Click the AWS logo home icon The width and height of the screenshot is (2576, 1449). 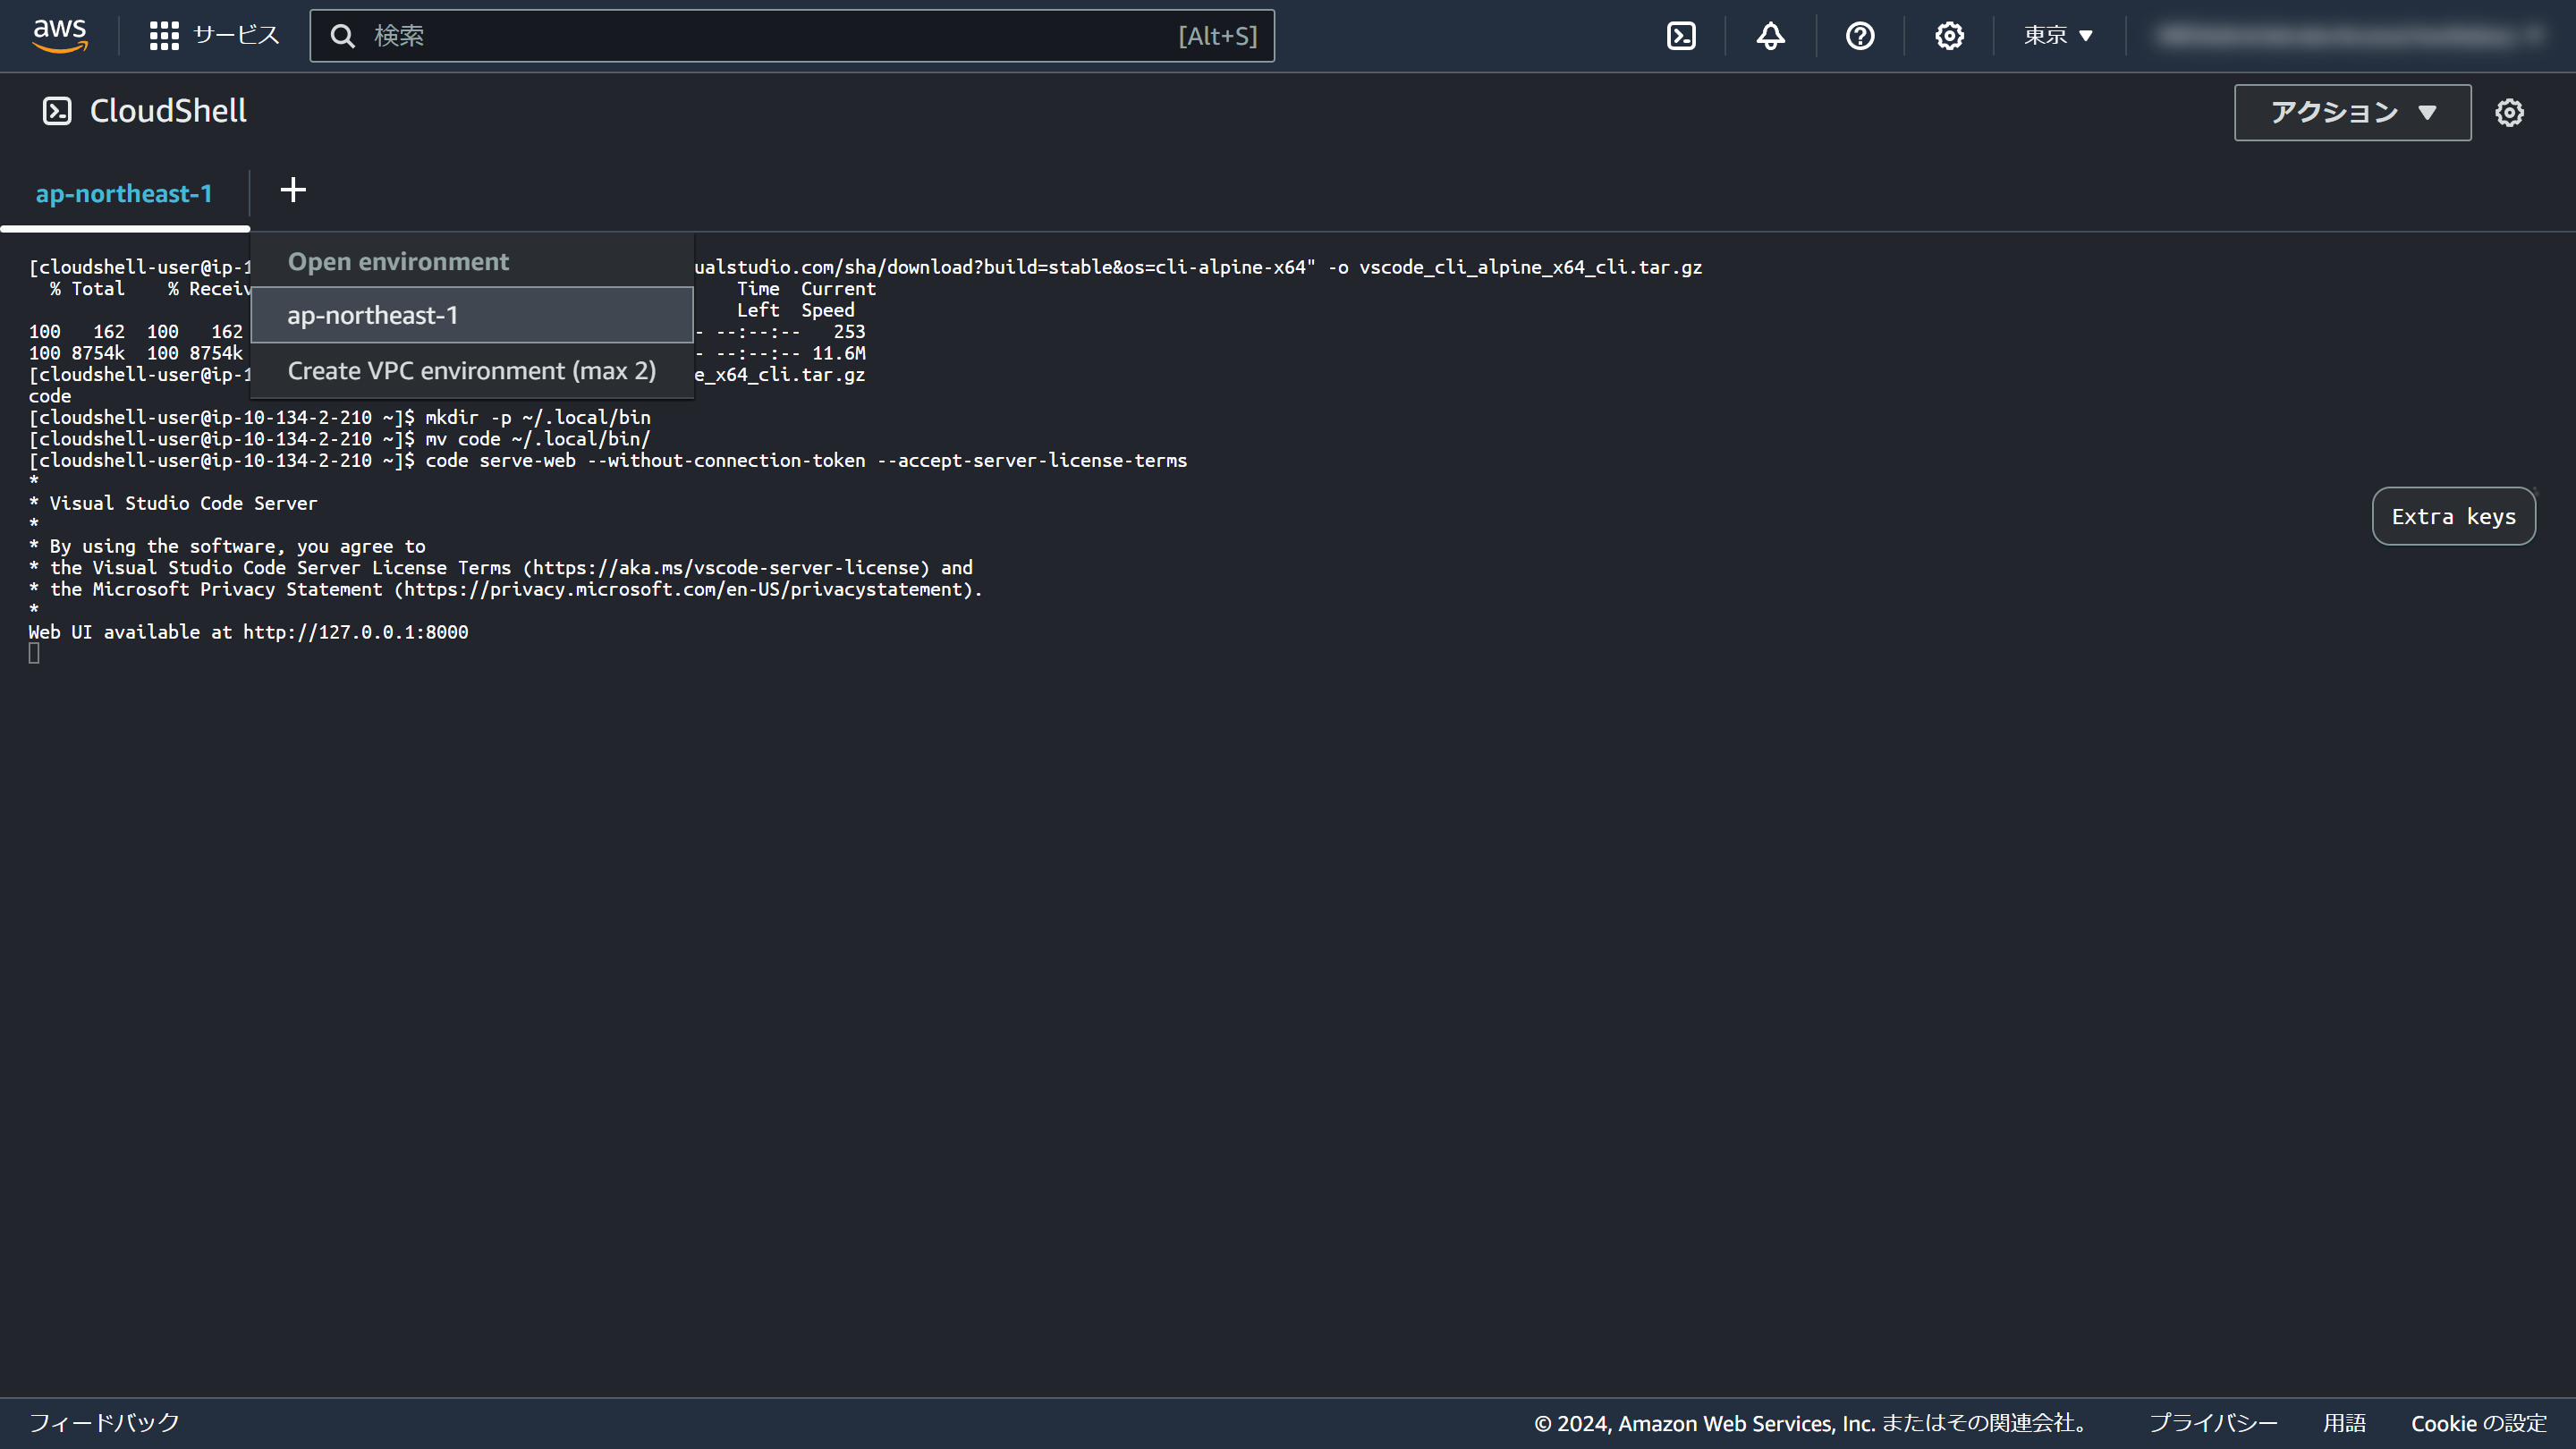[60, 35]
